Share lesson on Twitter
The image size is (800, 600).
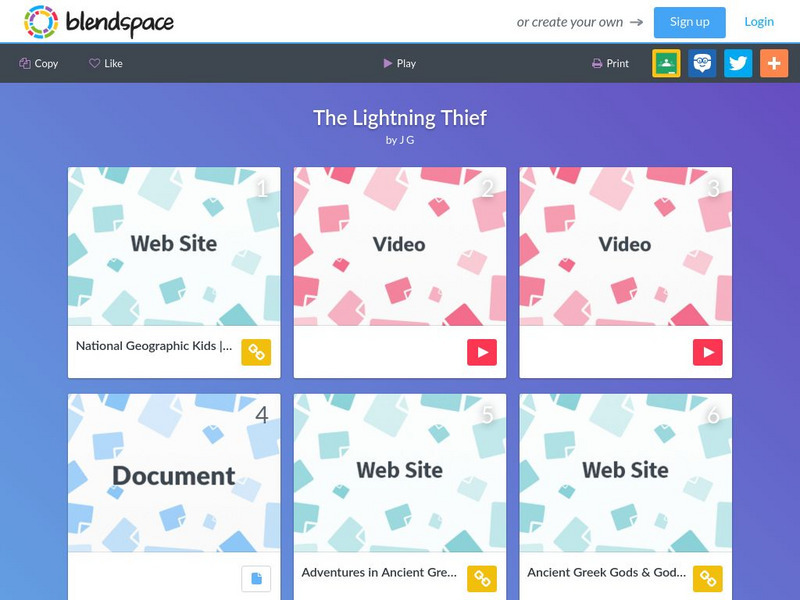(738, 63)
